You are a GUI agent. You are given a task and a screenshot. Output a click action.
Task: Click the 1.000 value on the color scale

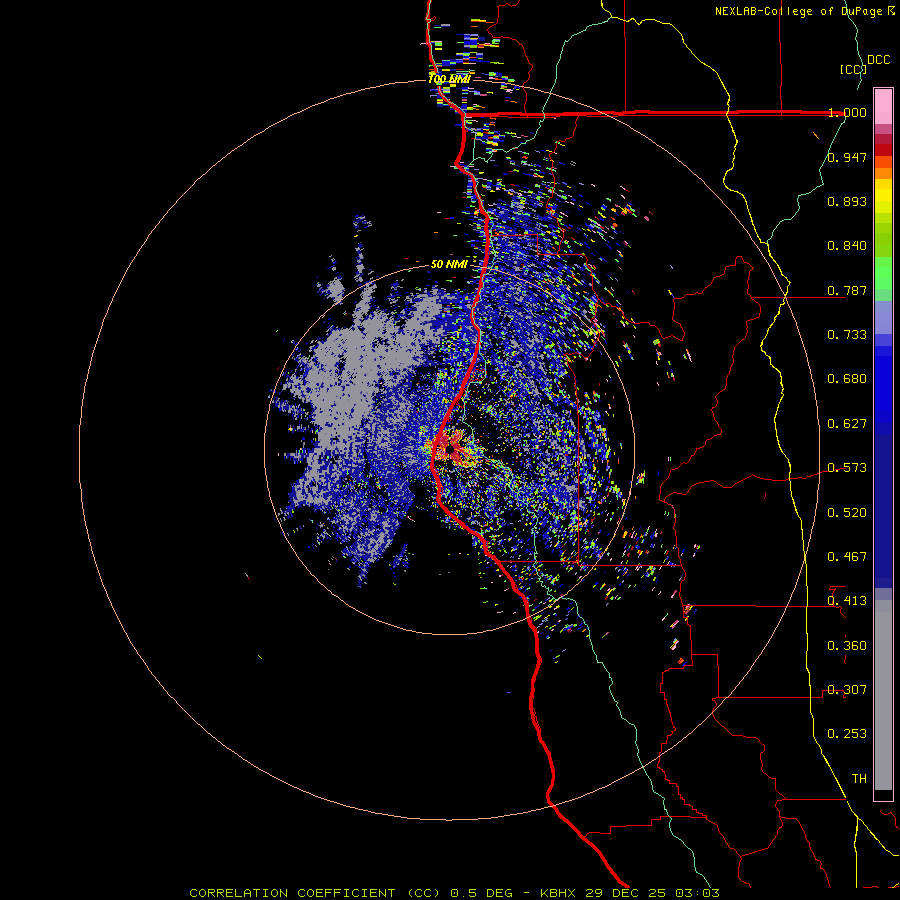tap(847, 112)
